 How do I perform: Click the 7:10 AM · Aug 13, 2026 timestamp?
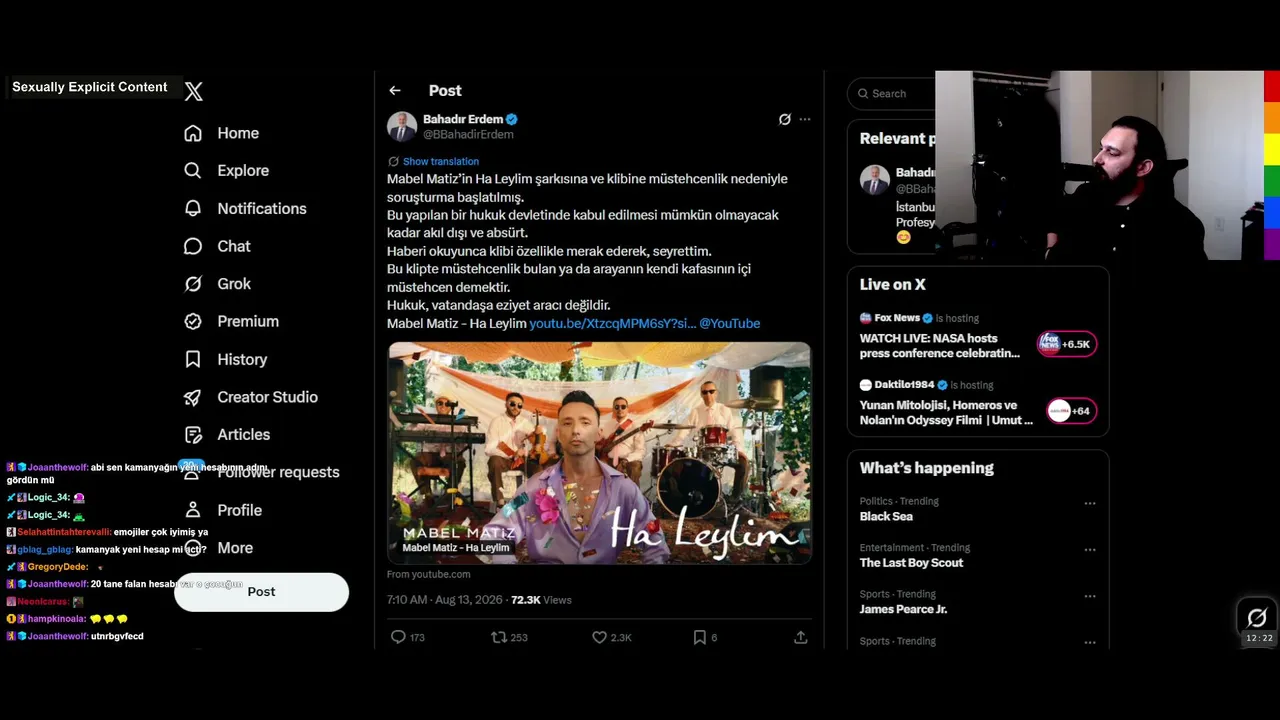click(445, 600)
